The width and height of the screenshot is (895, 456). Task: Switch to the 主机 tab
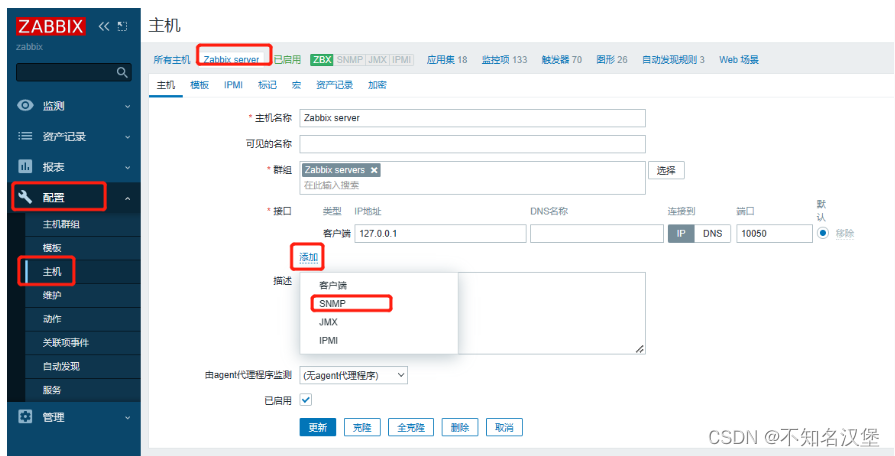click(x=166, y=85)
